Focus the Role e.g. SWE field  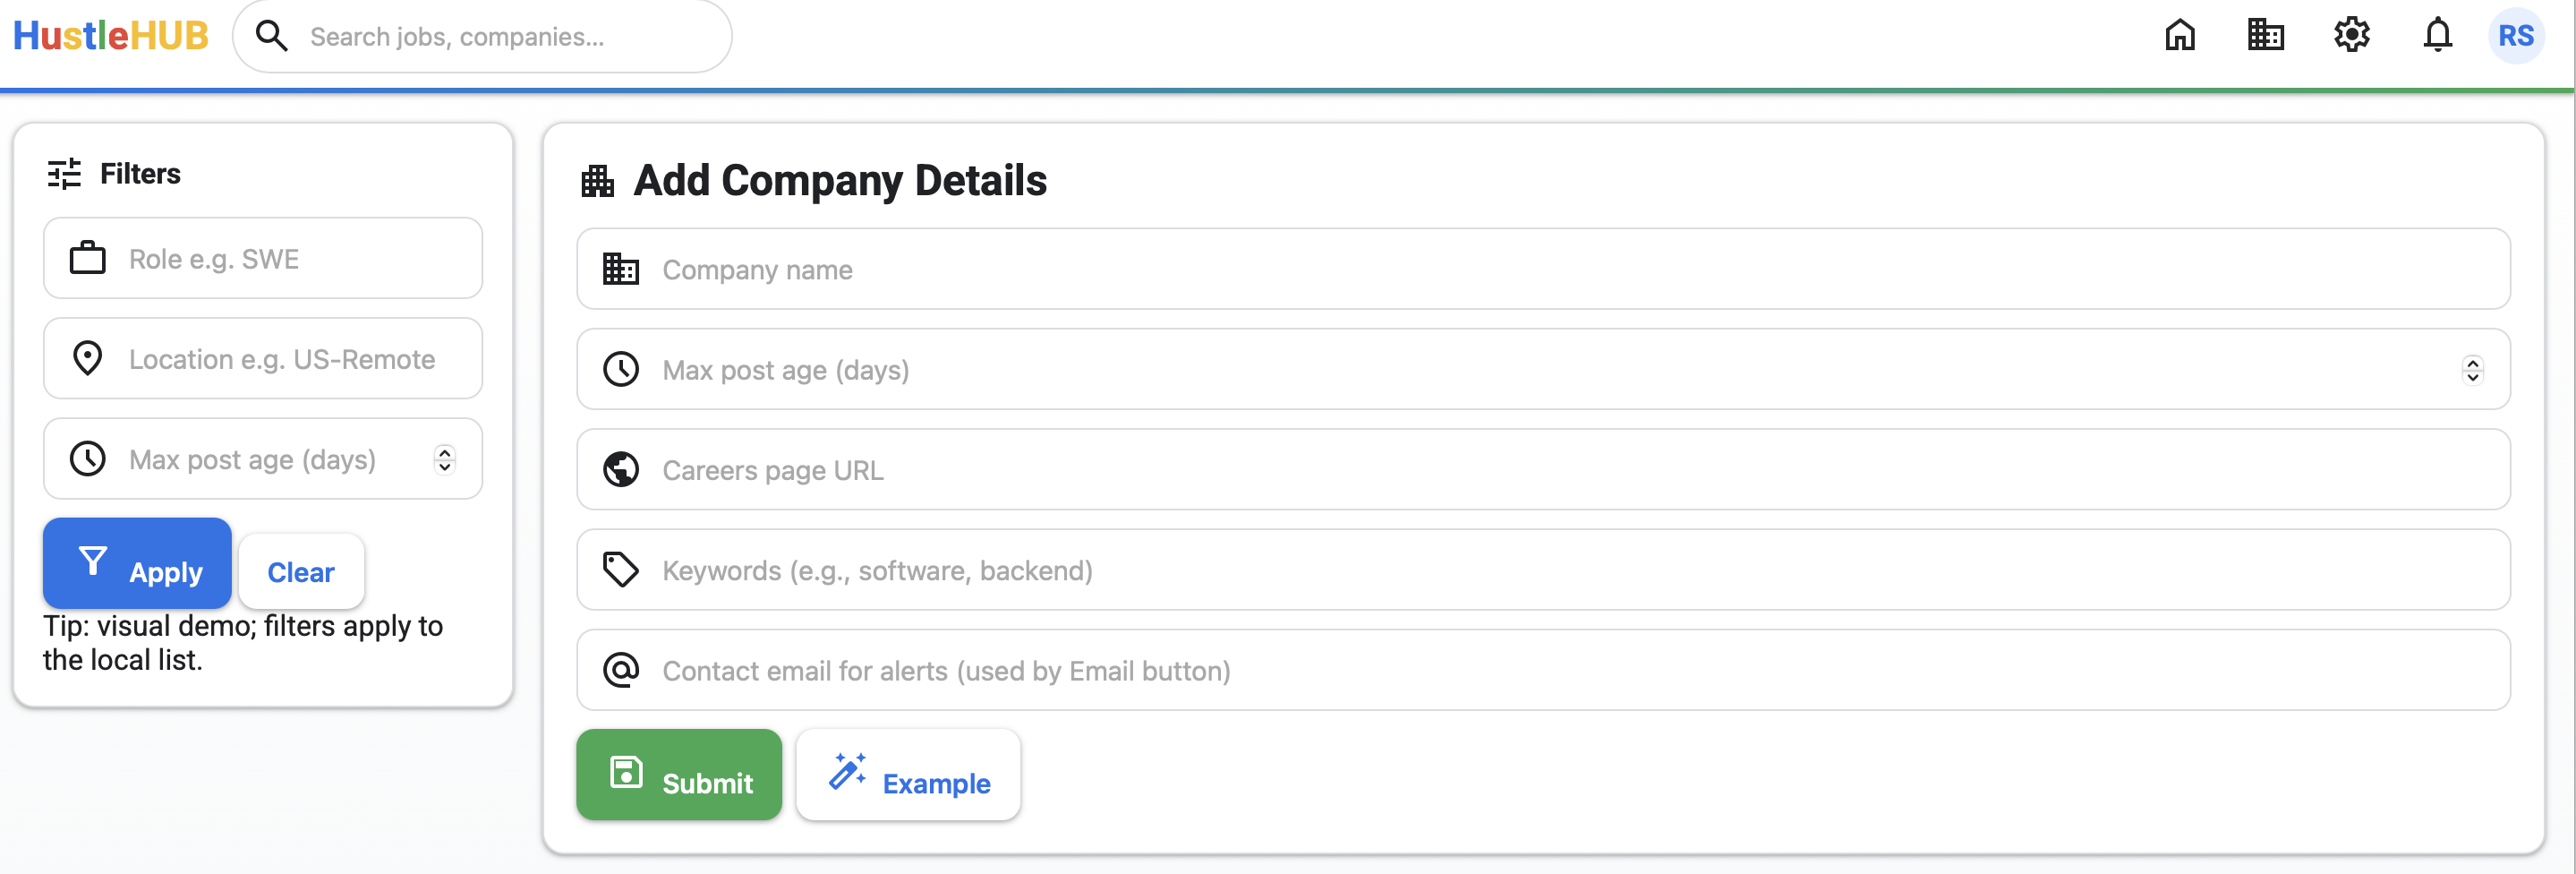click(263, 258)
